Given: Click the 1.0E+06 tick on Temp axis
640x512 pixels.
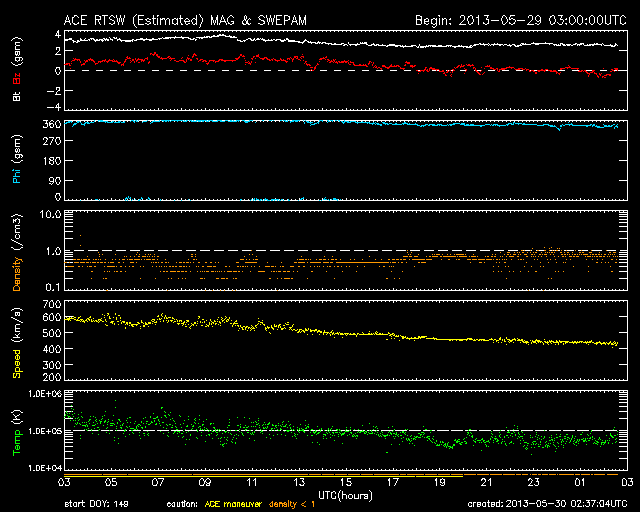Looking at the screenshot, I should pos(44,394).
